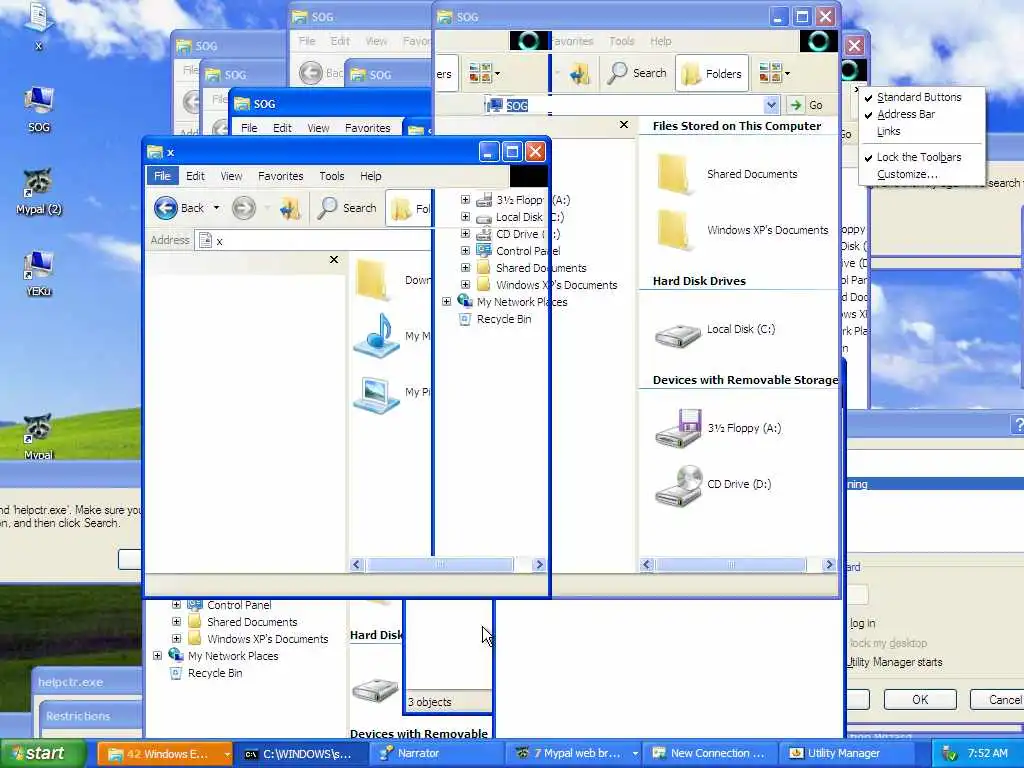The image size is (1024, 768).
Task: Click right scroll arrow in SOG files pane
Action: tap(829, 564)
